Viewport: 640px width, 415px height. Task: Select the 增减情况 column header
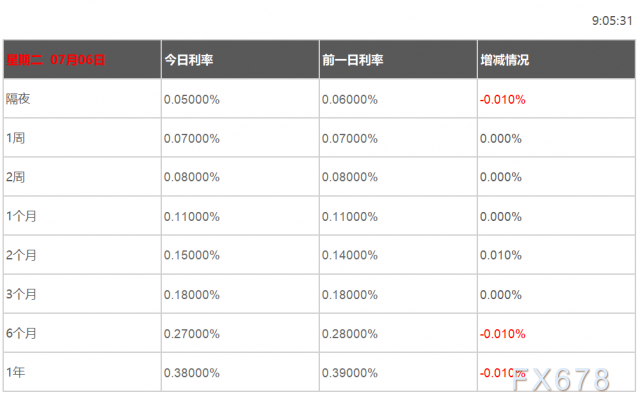tap(505, 60)
